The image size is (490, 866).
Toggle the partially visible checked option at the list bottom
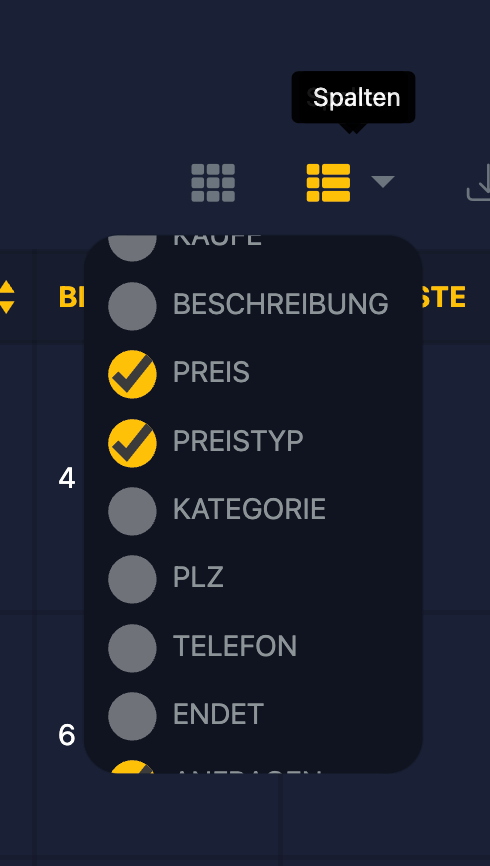pyautogui.click(x=132, y=767)
